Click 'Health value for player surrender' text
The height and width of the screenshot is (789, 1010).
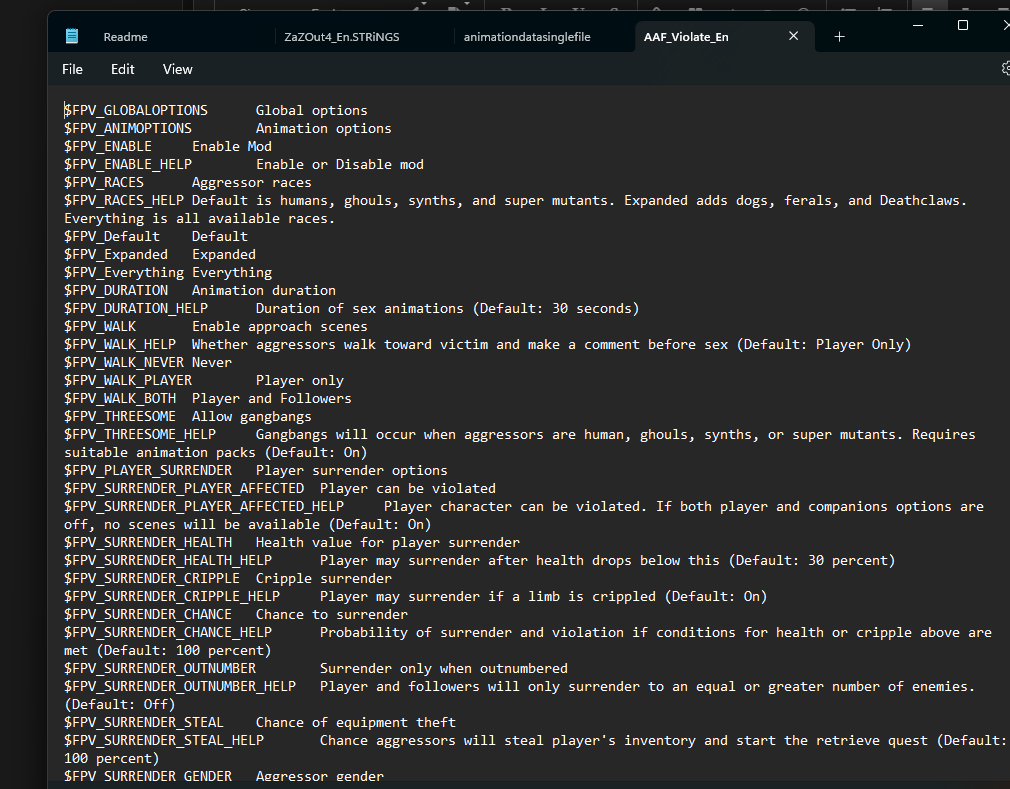388,543
